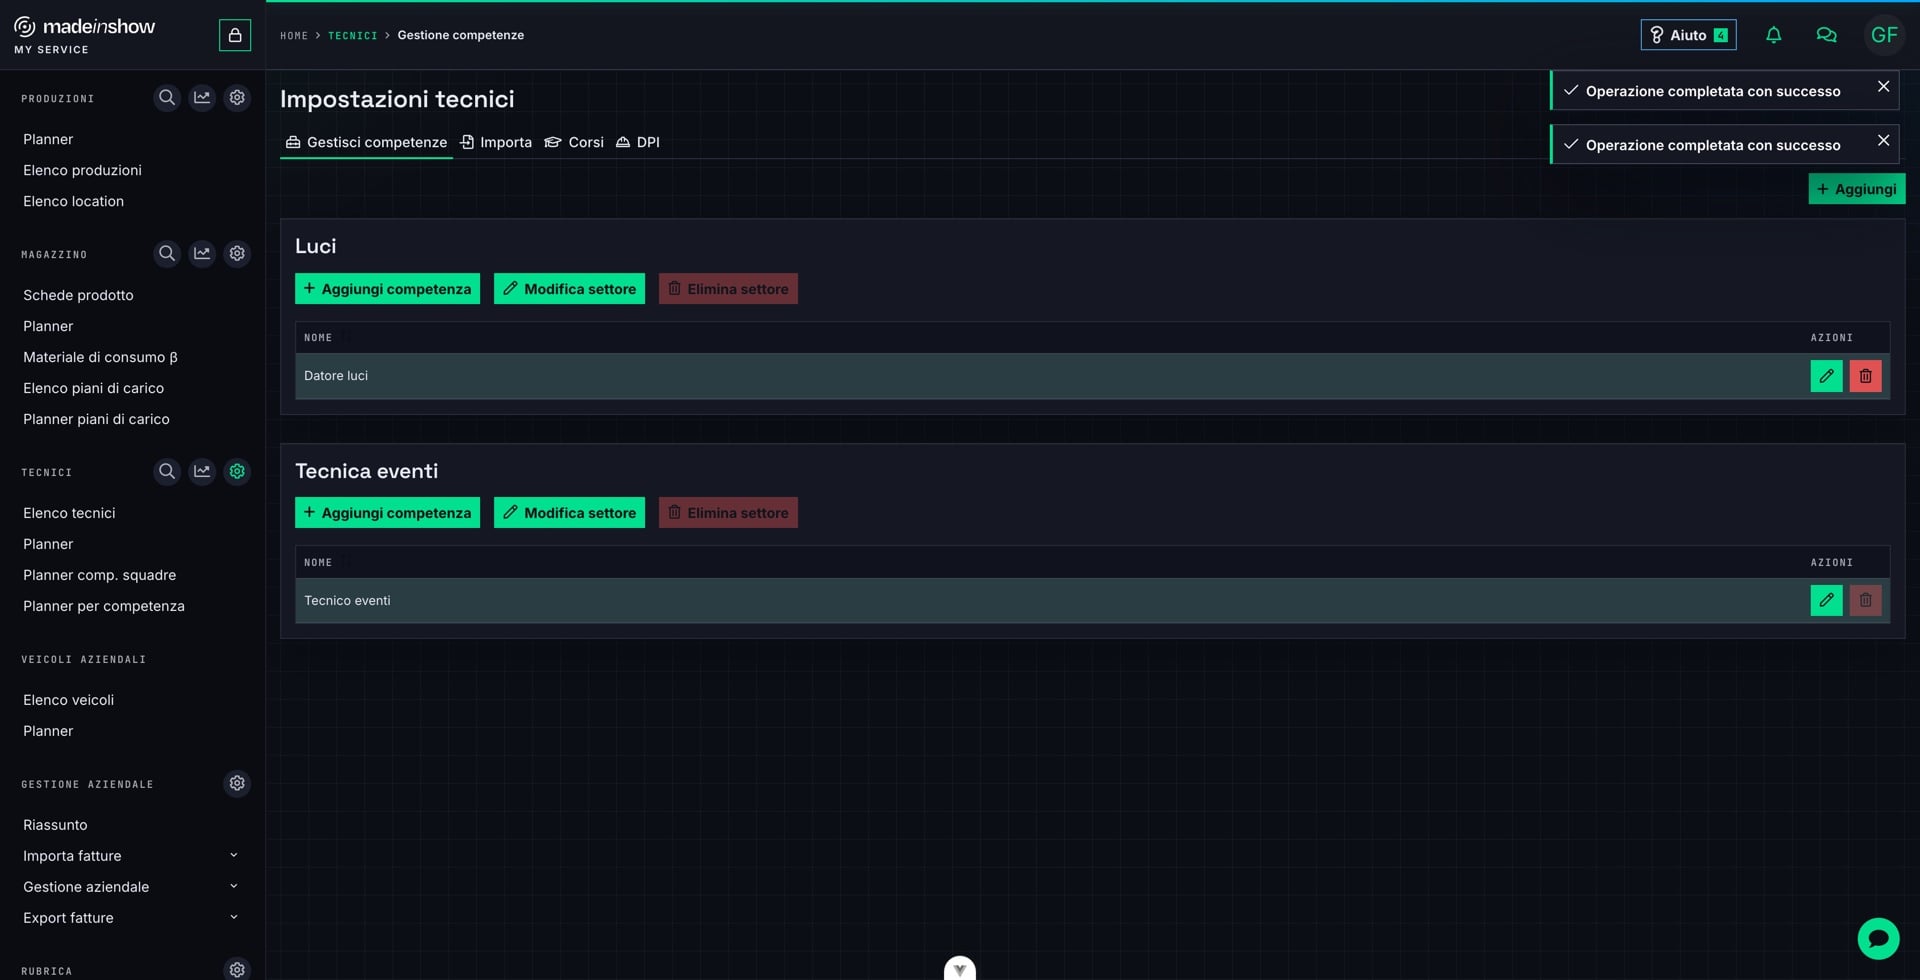Open Tecnici settings gear icon
The width and height of the screenshot is (1920, 980).
(x=237, y=471)
